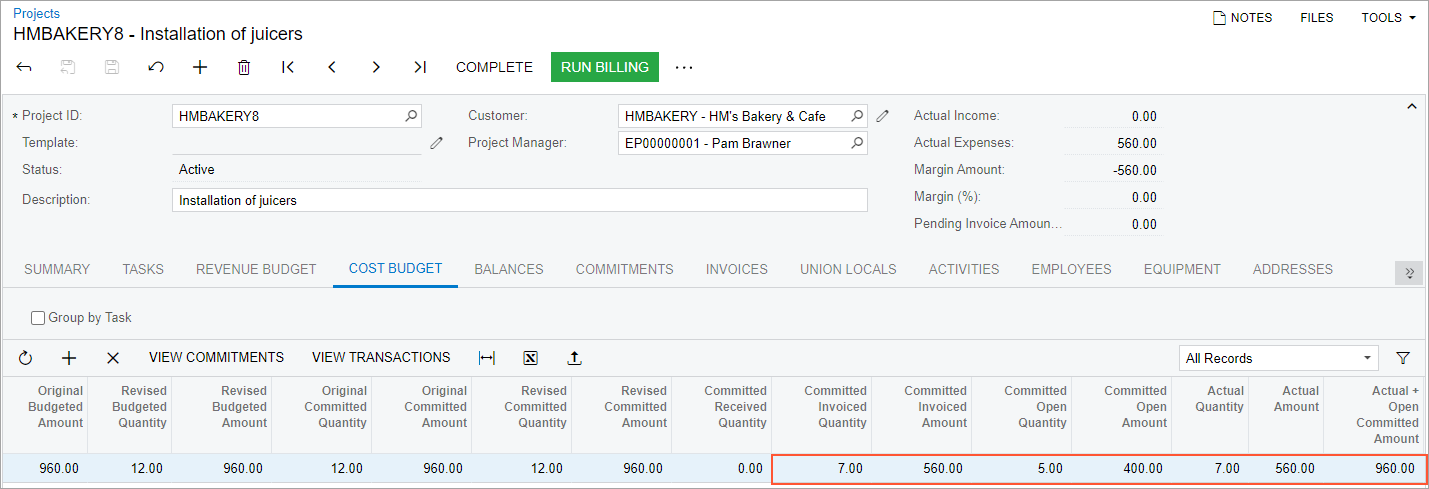Image resolution: width=1429 pixels, height=489 pixels.
Task: Open the Projects breadcrumb link
Action: pos(36,13)
